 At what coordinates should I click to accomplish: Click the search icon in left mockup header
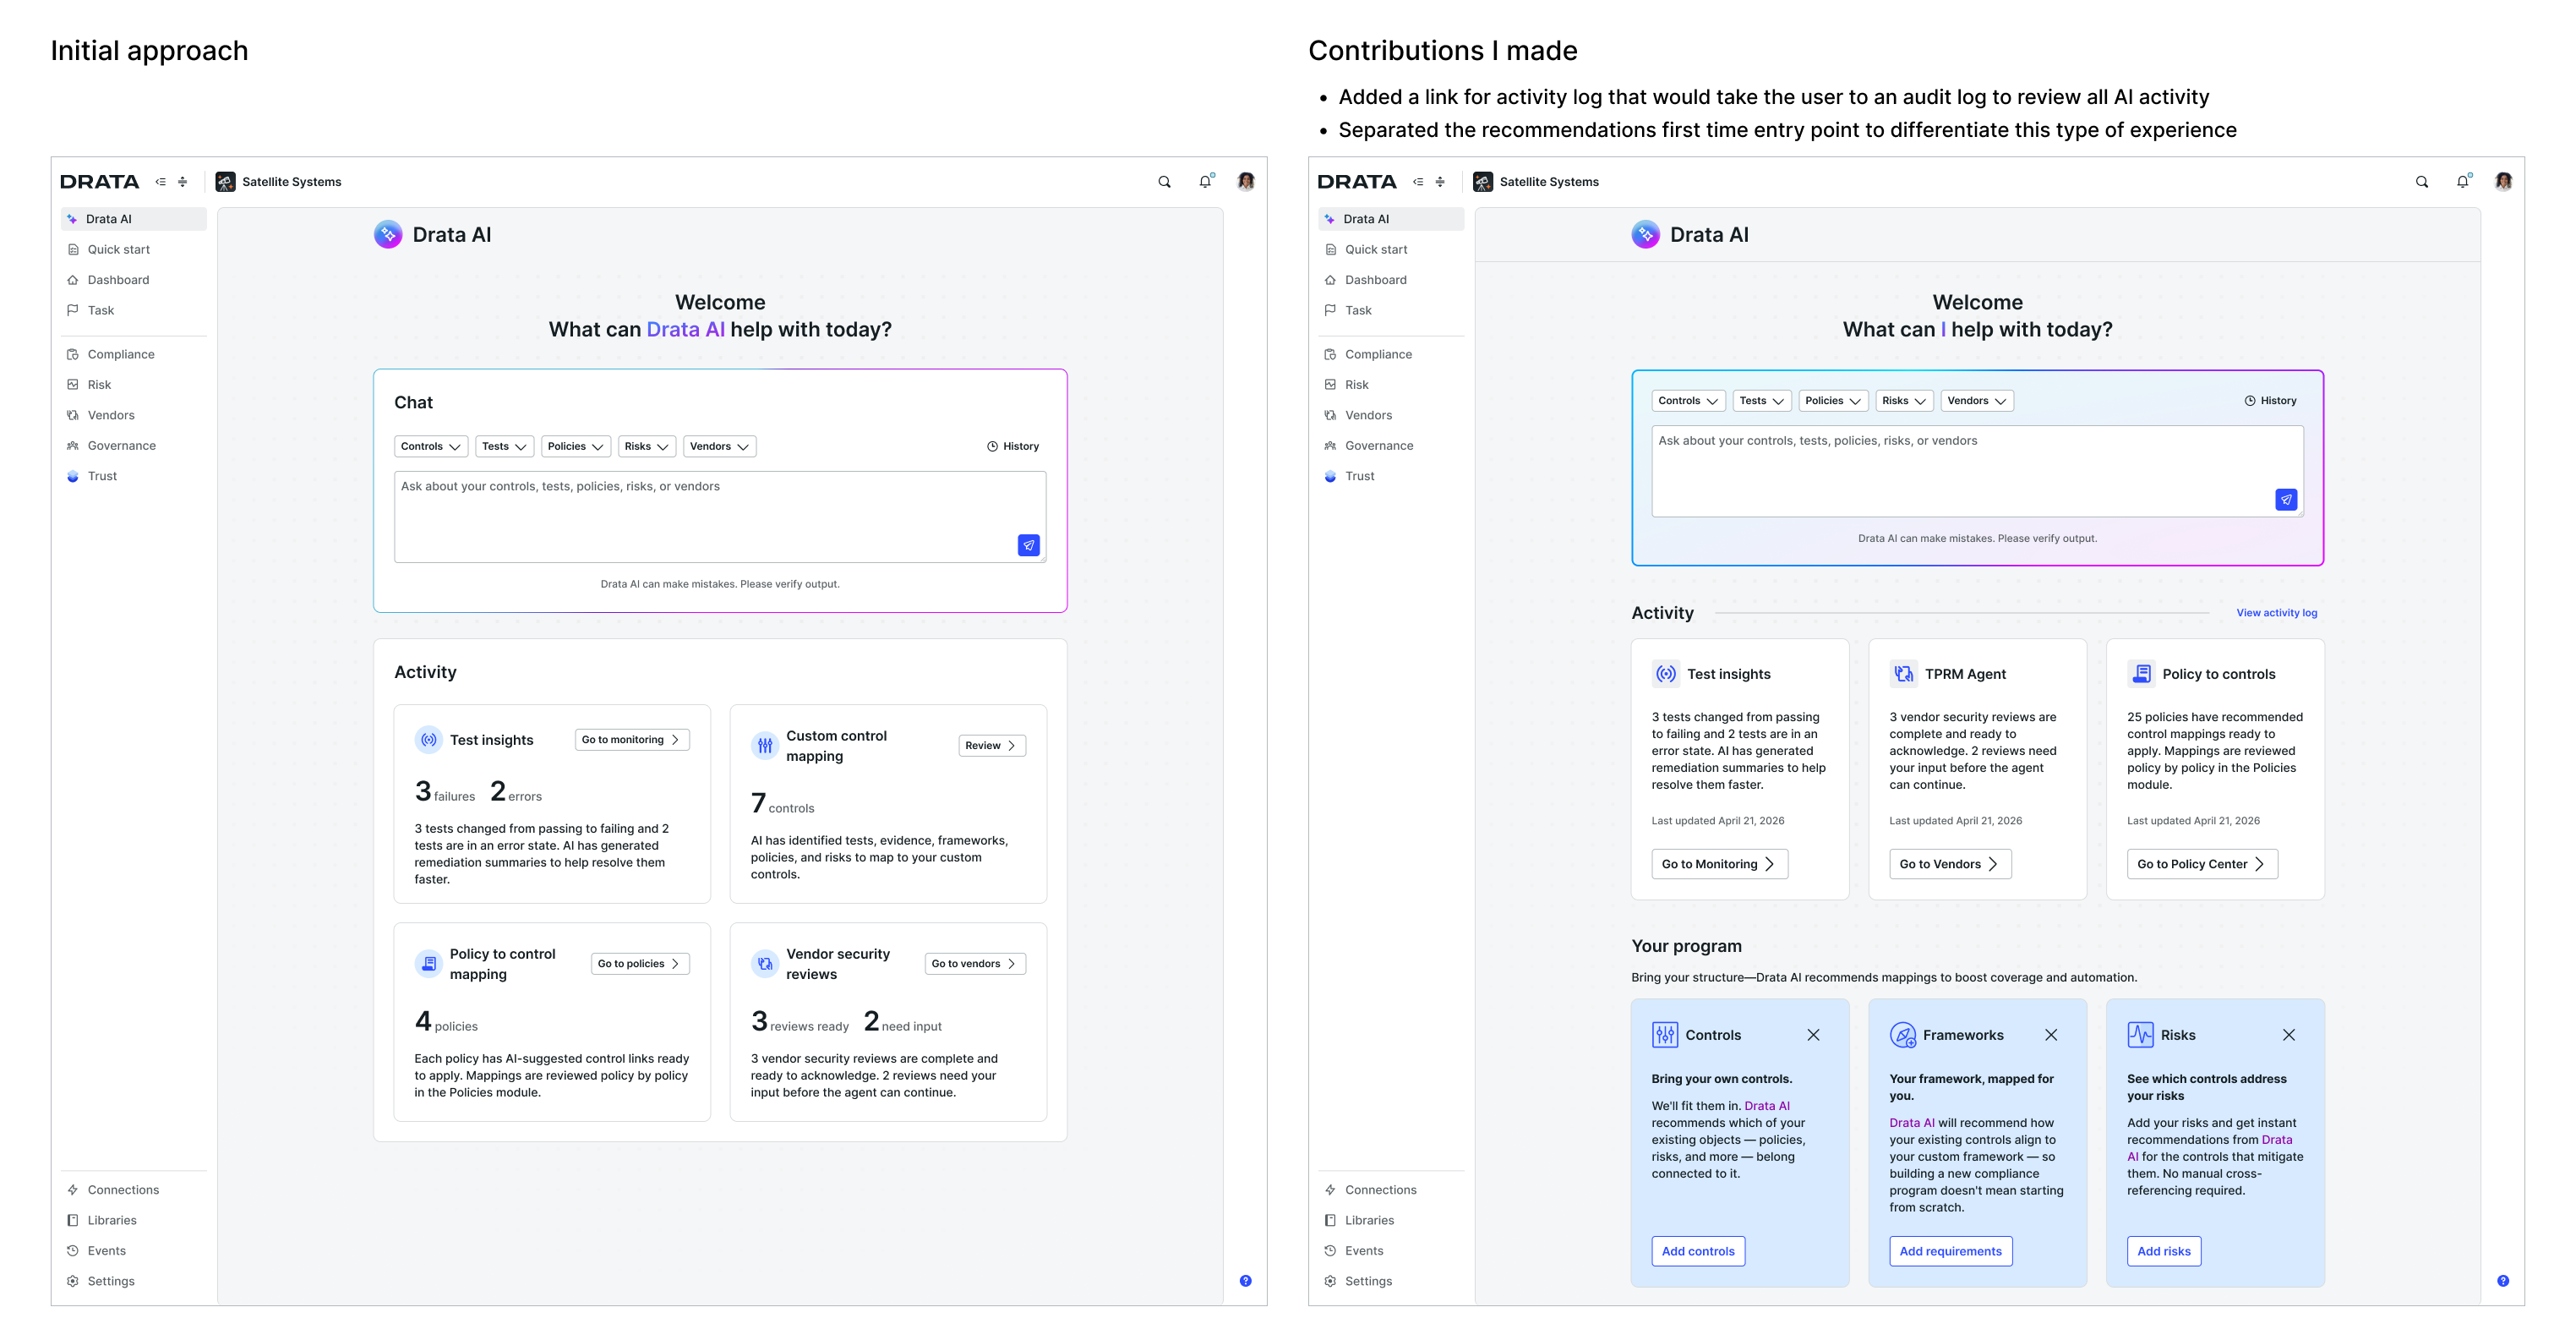pos(1164,182)
